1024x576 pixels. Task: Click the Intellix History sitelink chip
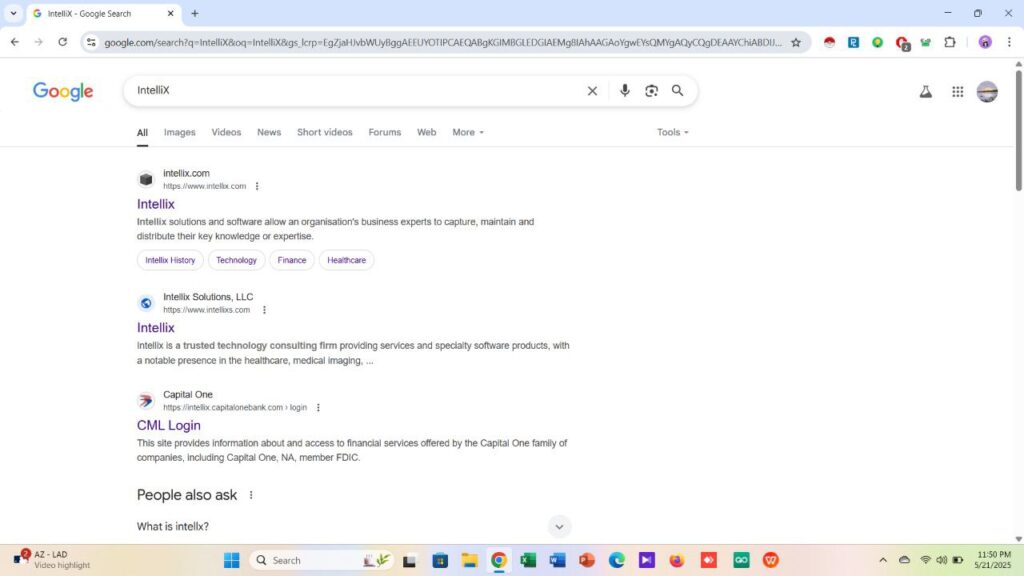(x=170, y=260)
